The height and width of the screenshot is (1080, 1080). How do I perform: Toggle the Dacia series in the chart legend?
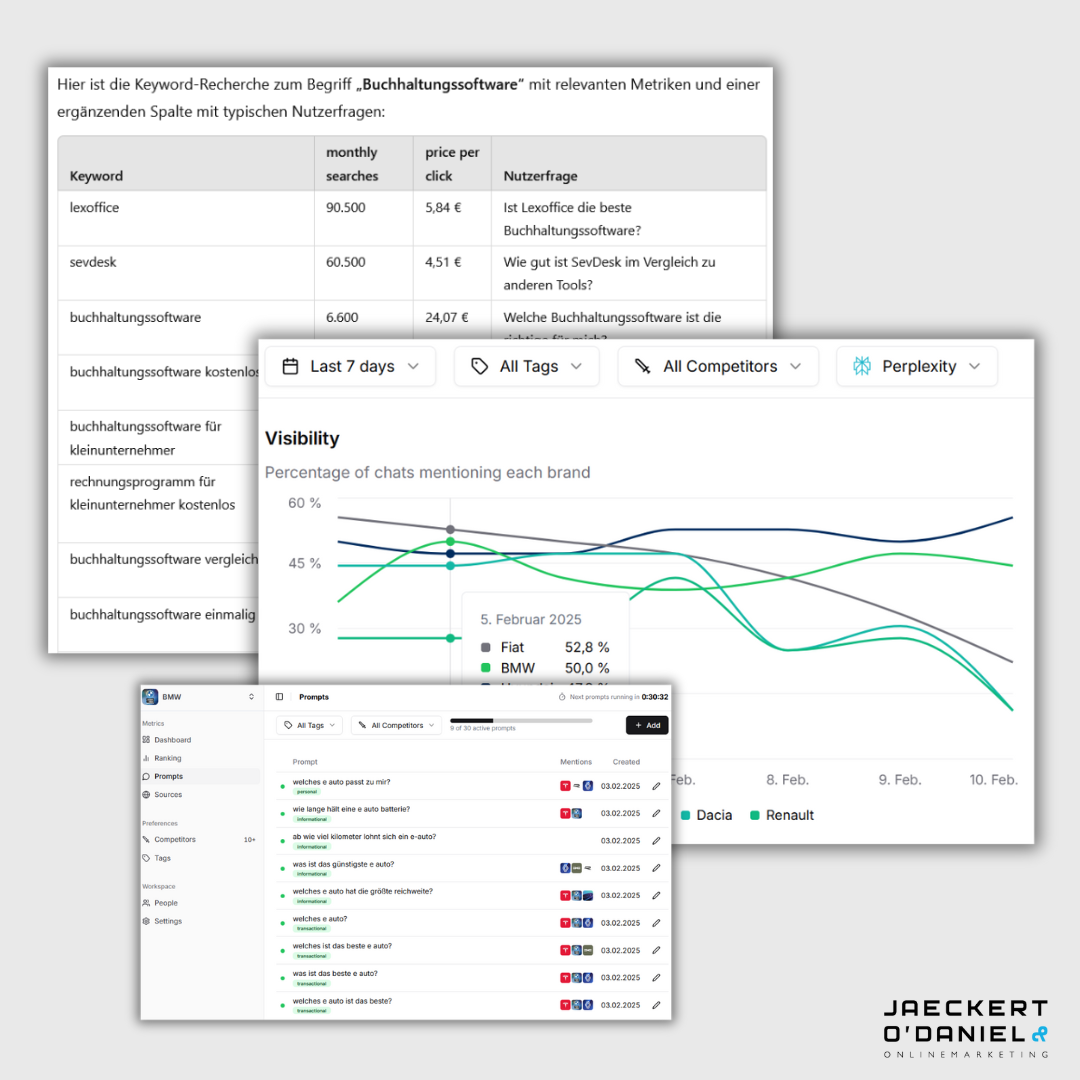(706, 816)
